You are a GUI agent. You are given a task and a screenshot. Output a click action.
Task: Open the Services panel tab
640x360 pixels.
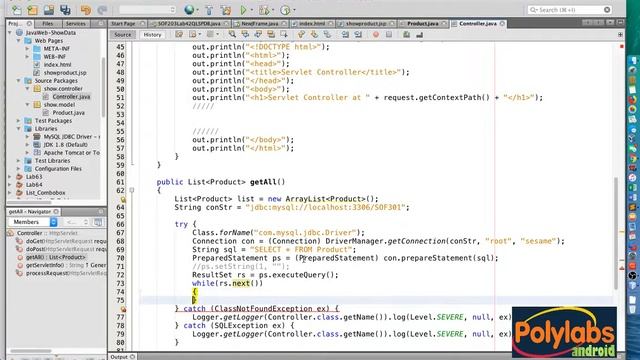pos(76,24)
